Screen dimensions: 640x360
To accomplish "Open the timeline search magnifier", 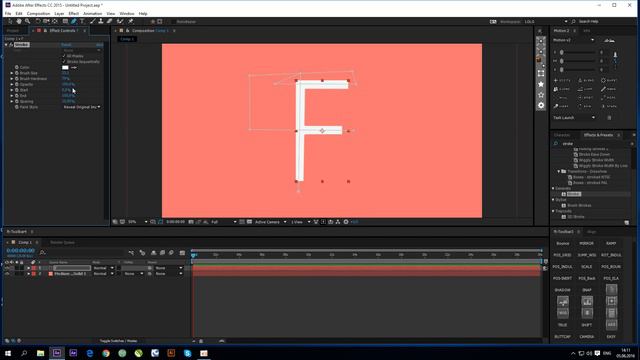I will (42, 253).
